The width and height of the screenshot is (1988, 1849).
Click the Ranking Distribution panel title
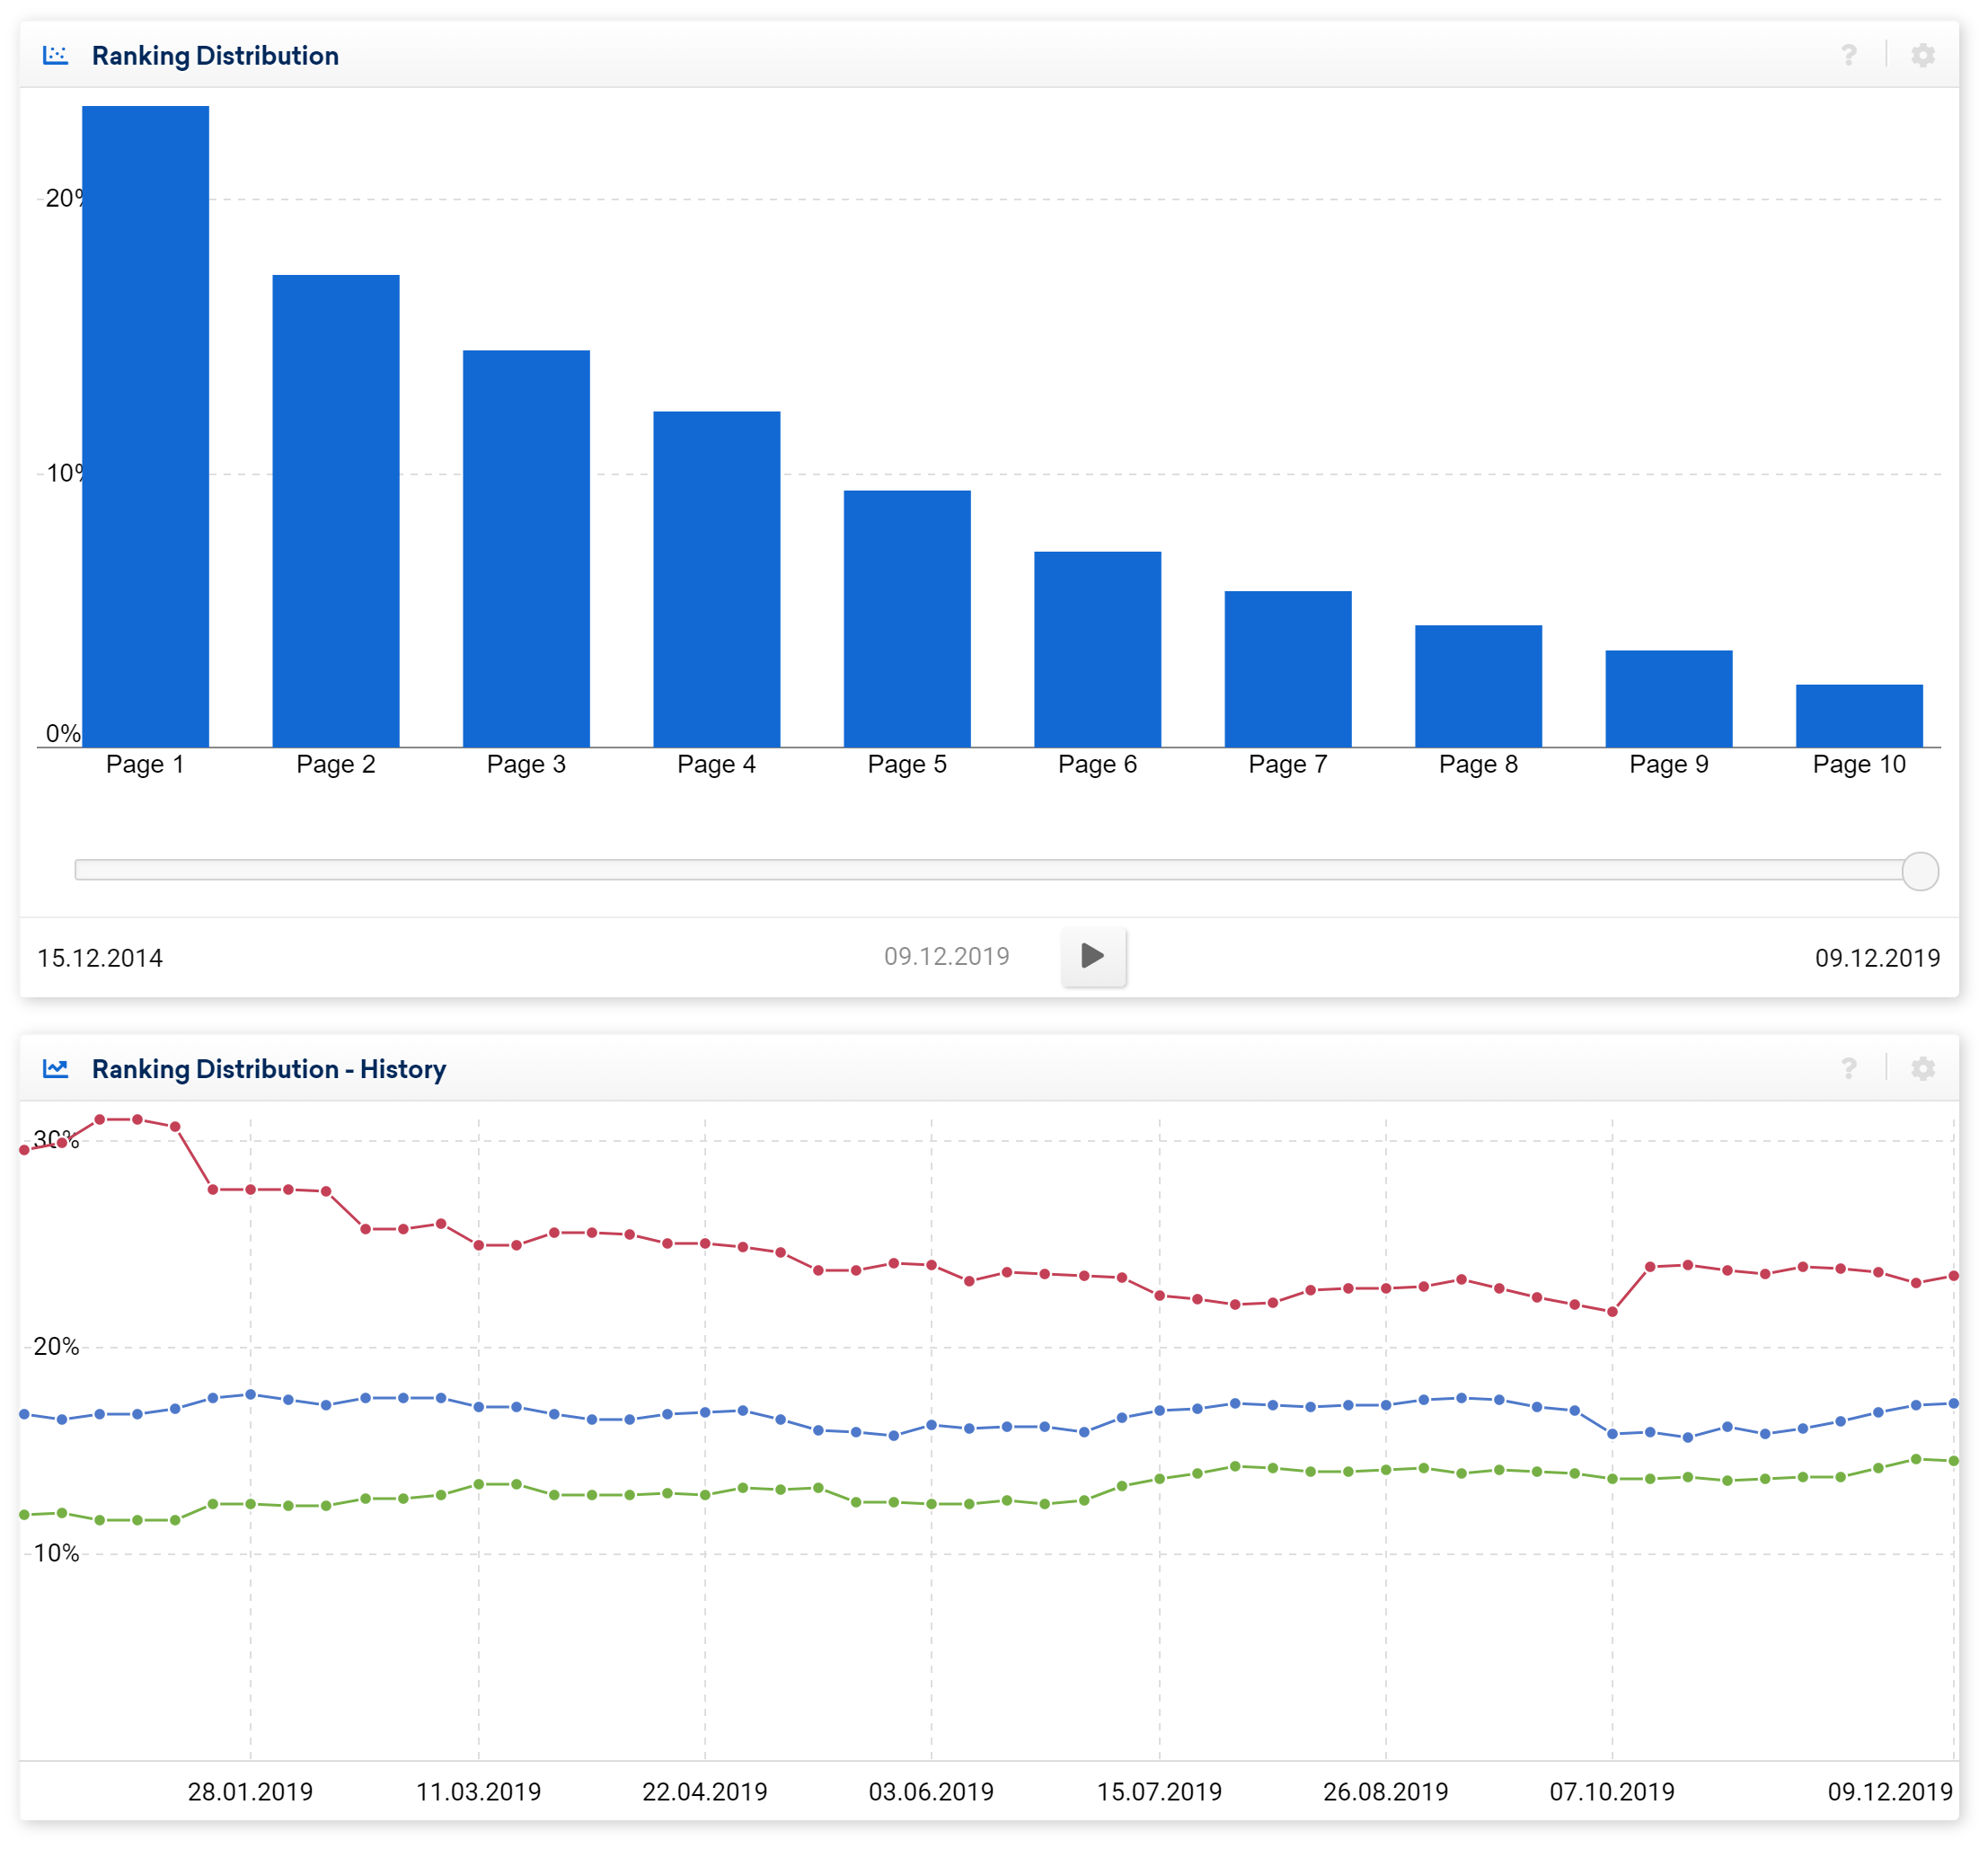pos(215,56)
